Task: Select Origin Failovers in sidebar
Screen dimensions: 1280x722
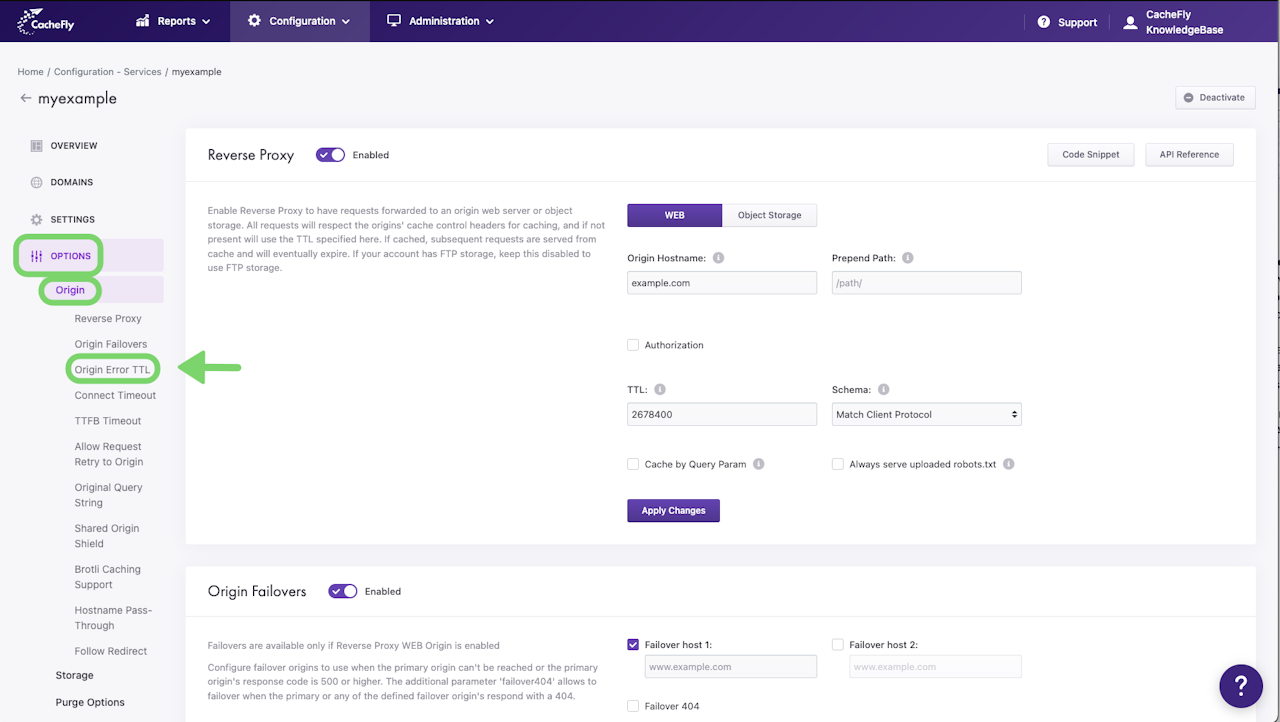Action: click(x=111, y=344)
